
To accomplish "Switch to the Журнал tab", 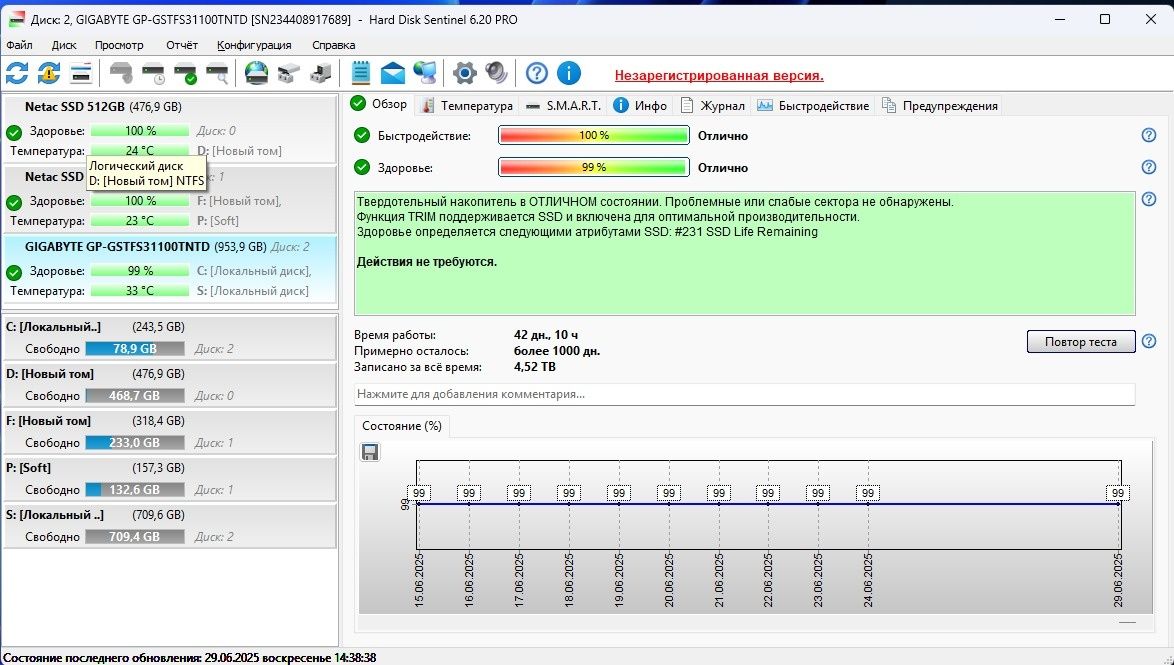I will [713, 106].
